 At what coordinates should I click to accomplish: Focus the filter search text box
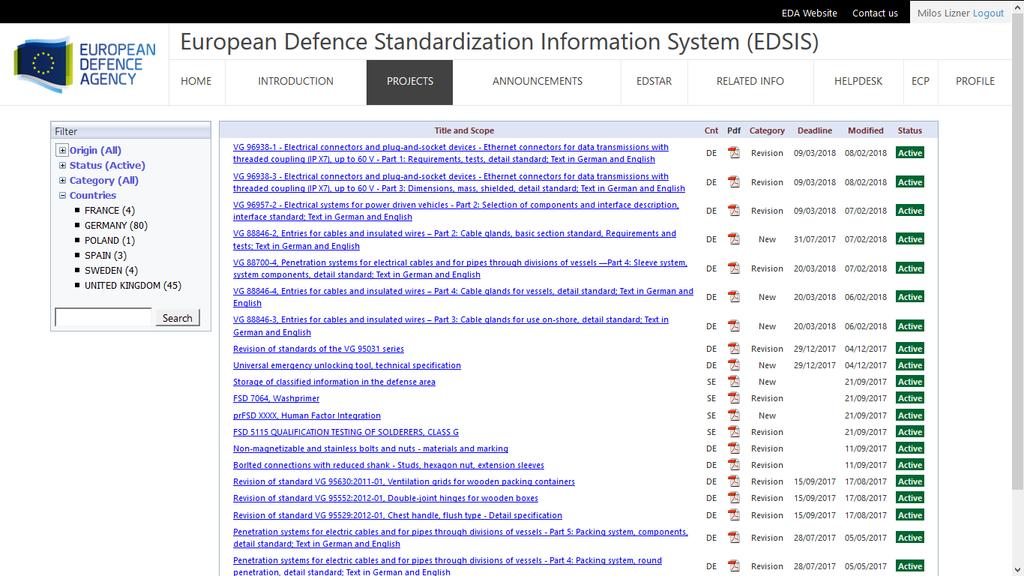(x=103, y=317)
